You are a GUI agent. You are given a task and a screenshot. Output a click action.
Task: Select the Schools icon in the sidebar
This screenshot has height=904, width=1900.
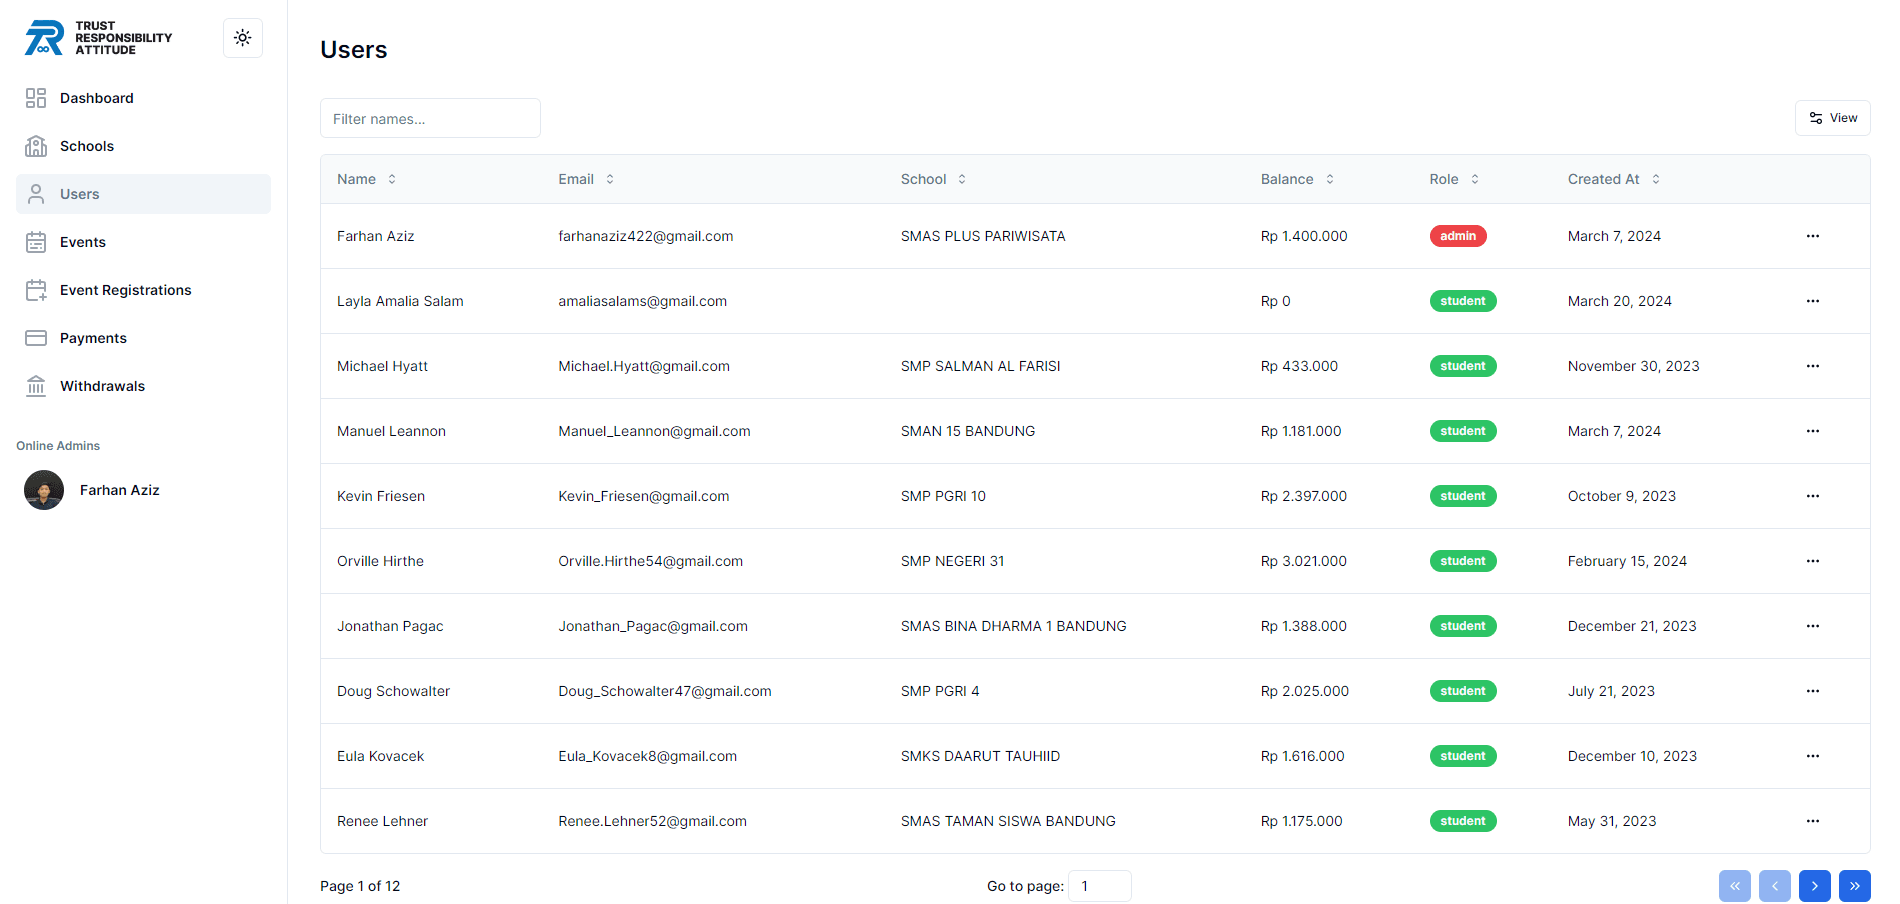36,146
